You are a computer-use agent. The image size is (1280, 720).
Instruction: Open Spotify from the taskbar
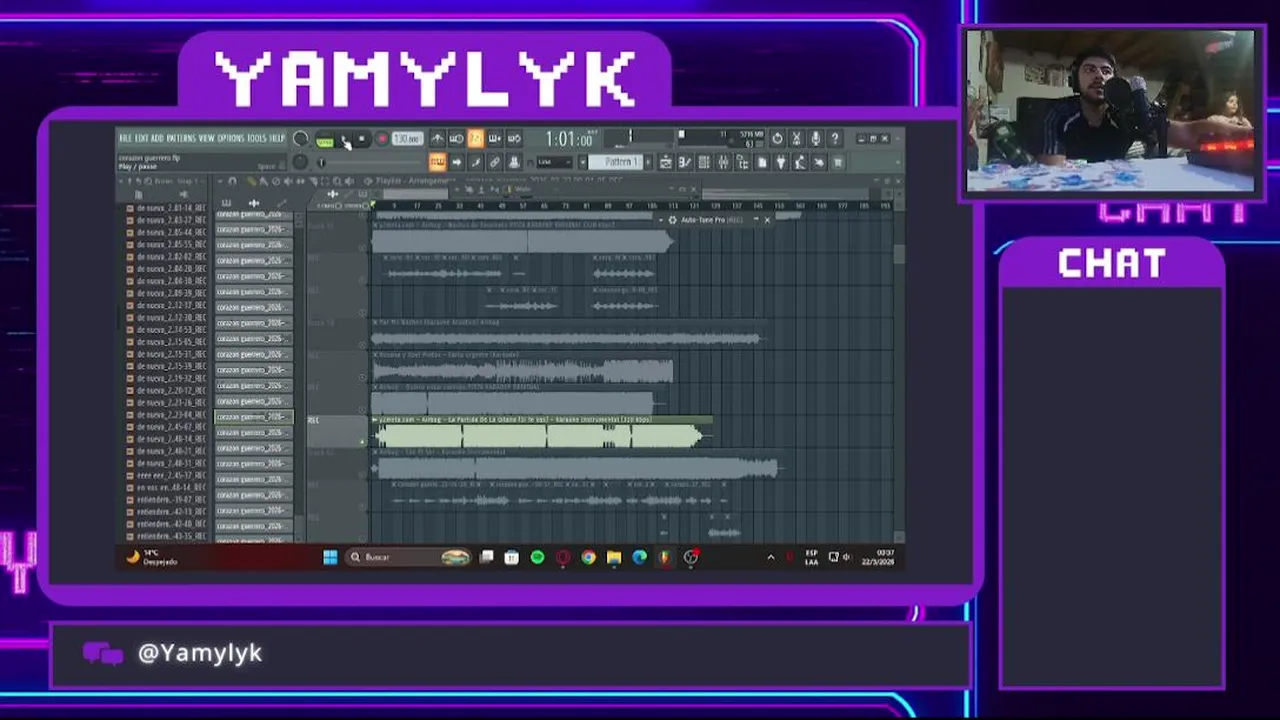click(x=537, y=557)
